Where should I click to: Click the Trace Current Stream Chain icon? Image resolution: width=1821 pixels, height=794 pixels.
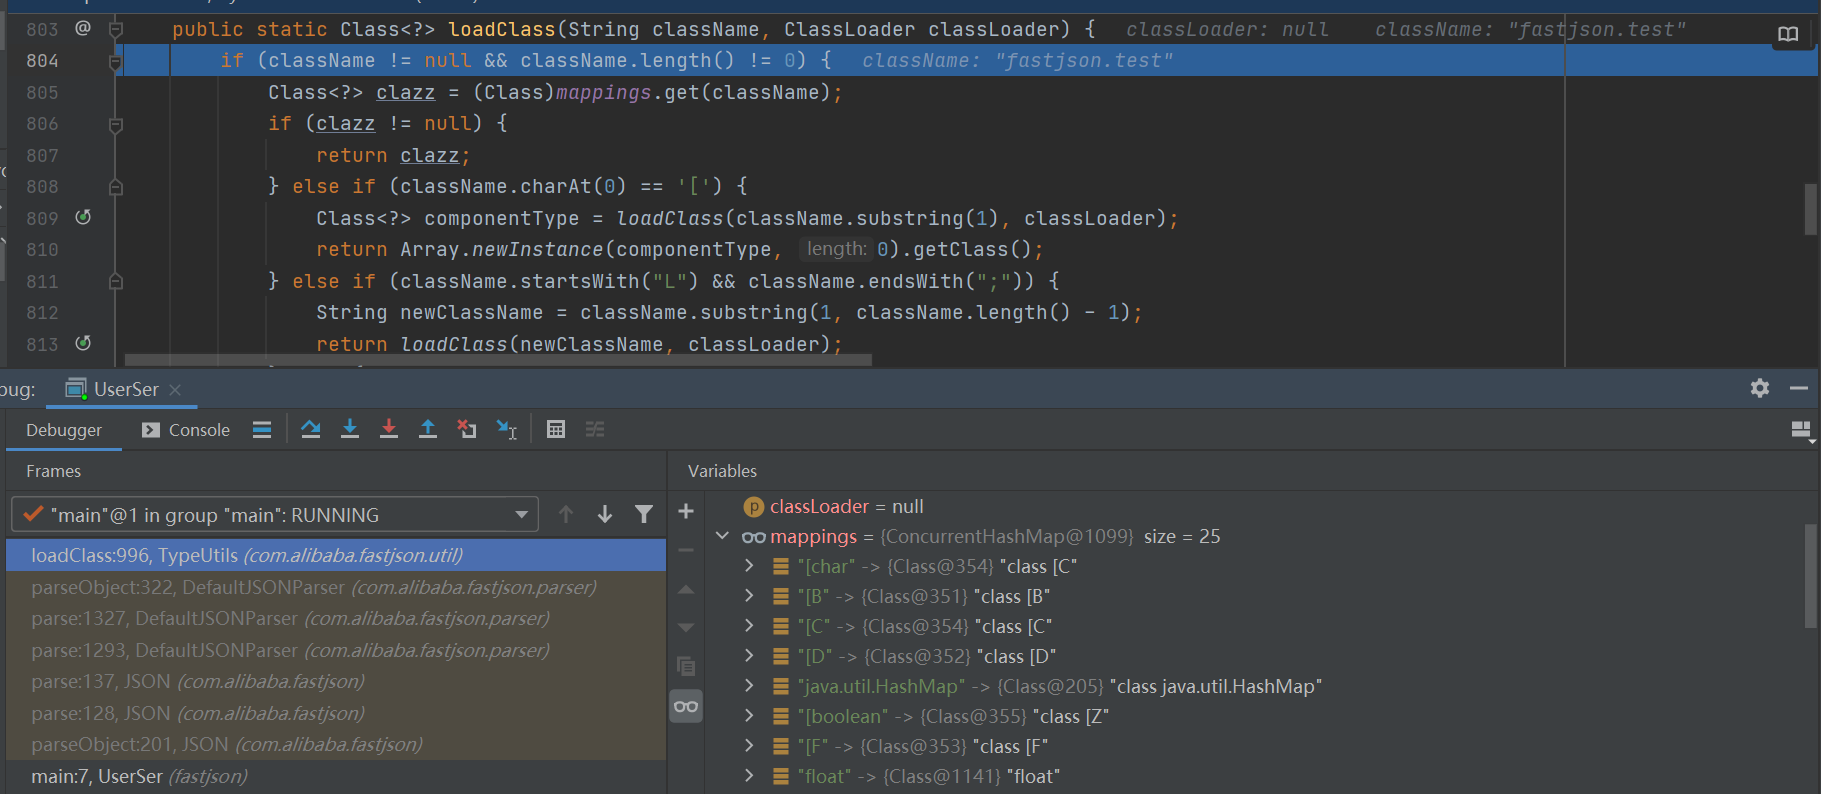[x=595, y=429]
